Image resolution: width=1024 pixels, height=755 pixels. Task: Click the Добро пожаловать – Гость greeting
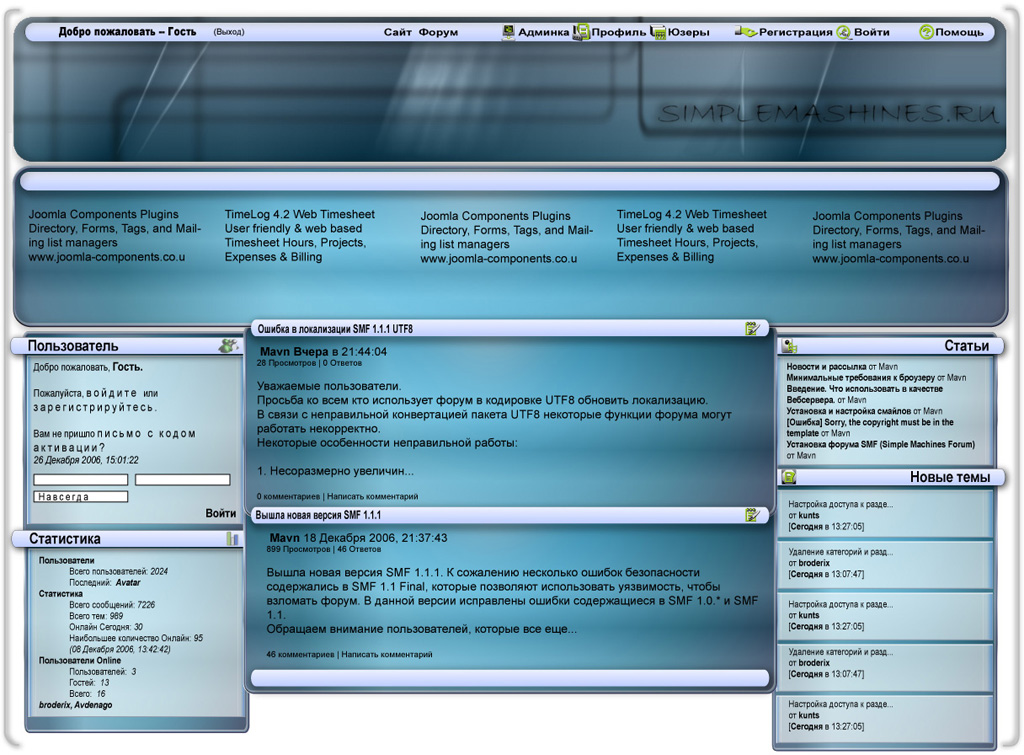point(127,31)
